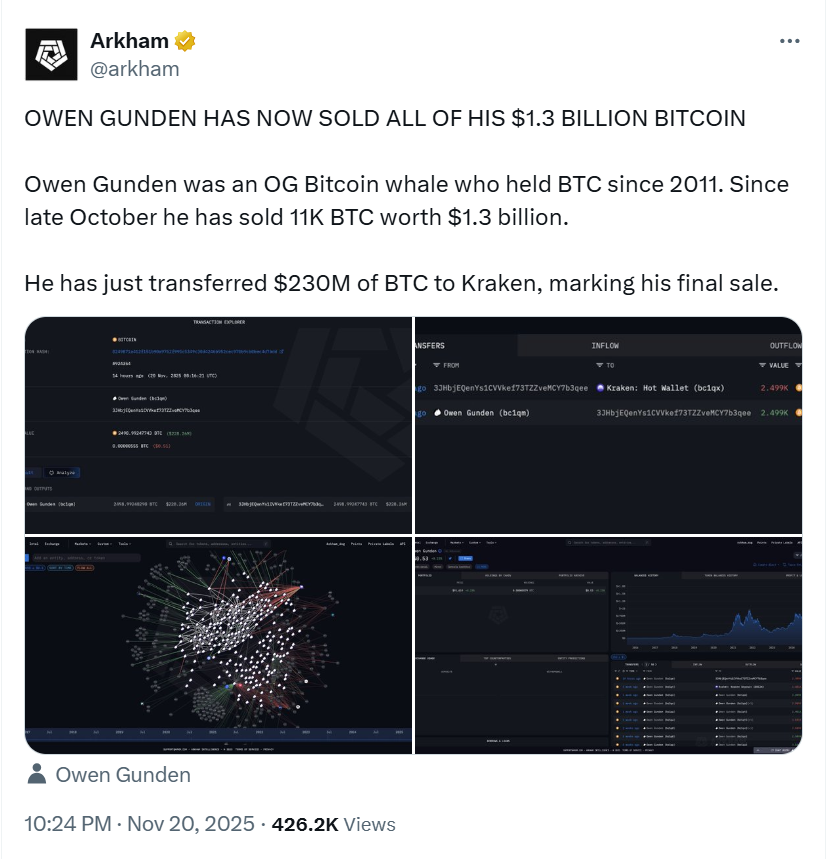Viewport: 830px width, 859px height.
Task: Click the Kraken: Hot Wallet entity icon
Action: [x=601, y=388]
